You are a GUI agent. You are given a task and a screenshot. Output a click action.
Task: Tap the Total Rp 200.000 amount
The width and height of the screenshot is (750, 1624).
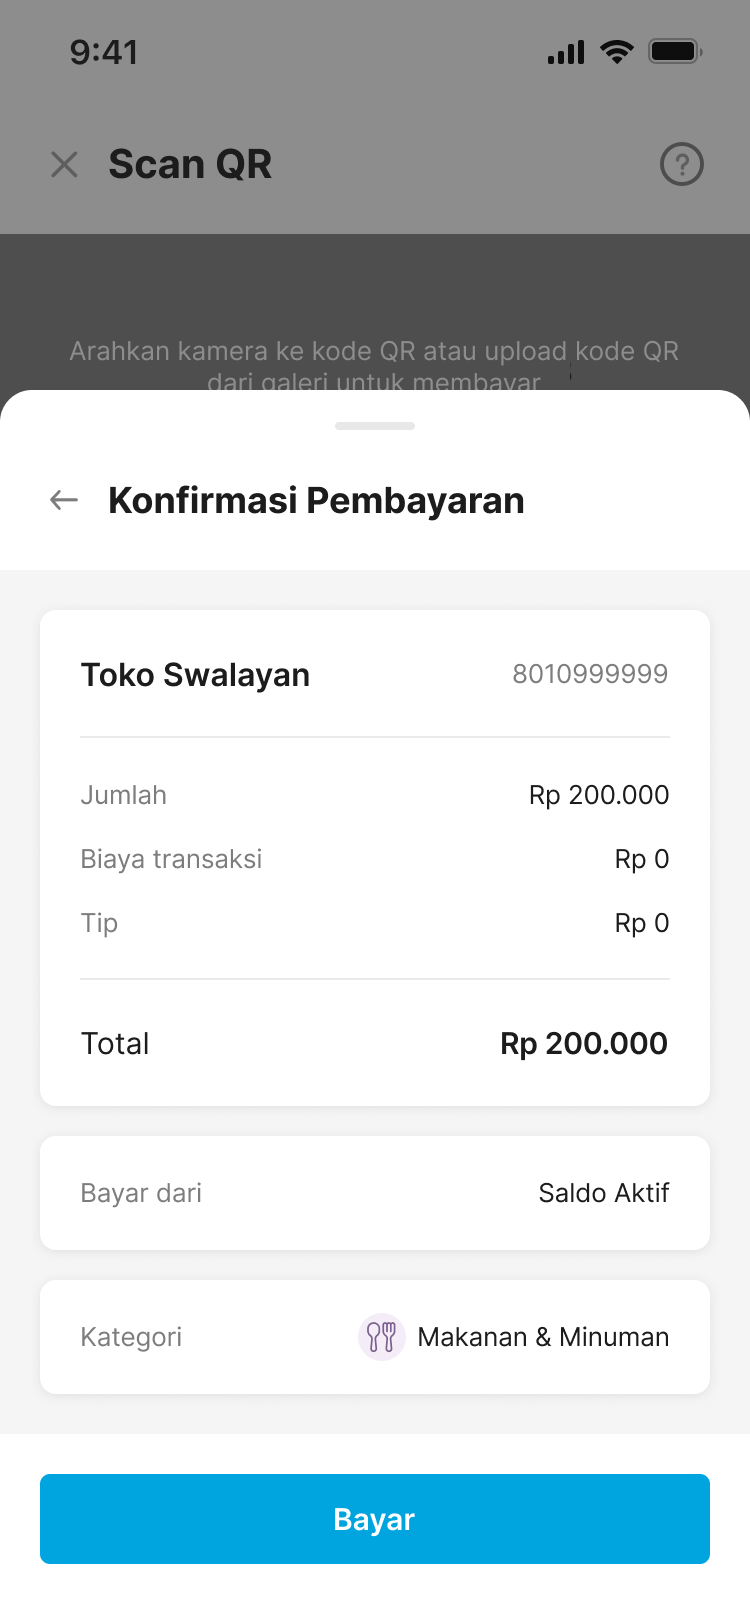tap(584, 1043)
